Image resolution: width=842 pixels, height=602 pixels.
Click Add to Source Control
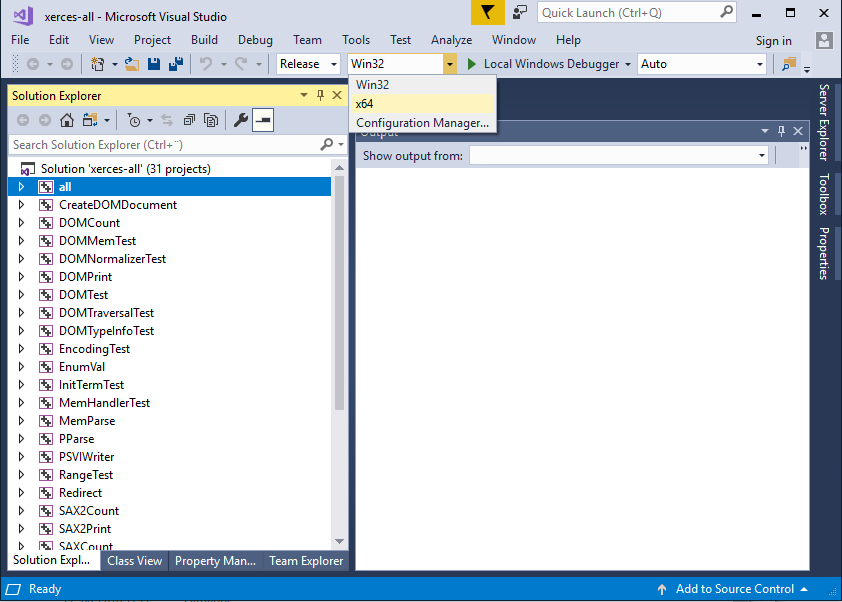coord(735,589)
